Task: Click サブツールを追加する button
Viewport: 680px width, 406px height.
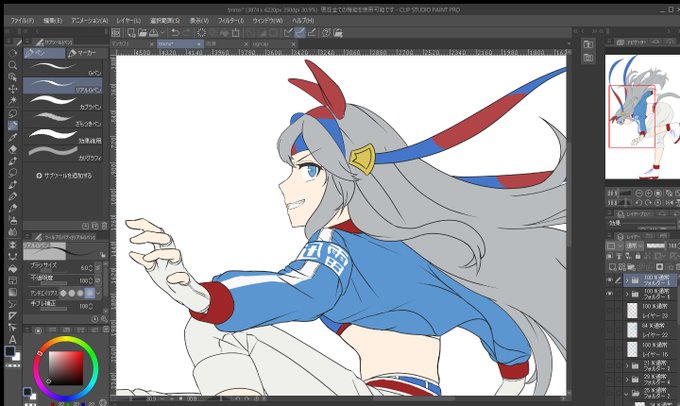Action: pyautogui.click(x=64, y=176)
